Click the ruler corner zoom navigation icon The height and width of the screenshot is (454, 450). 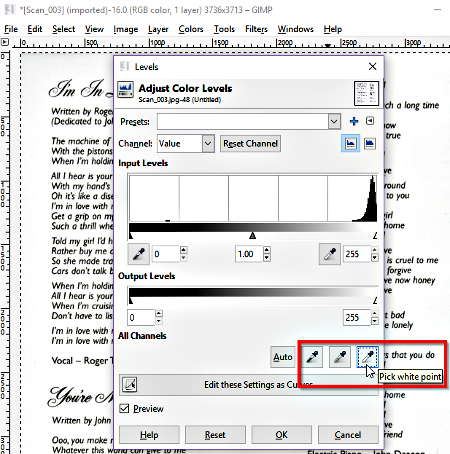click(5, 42)
